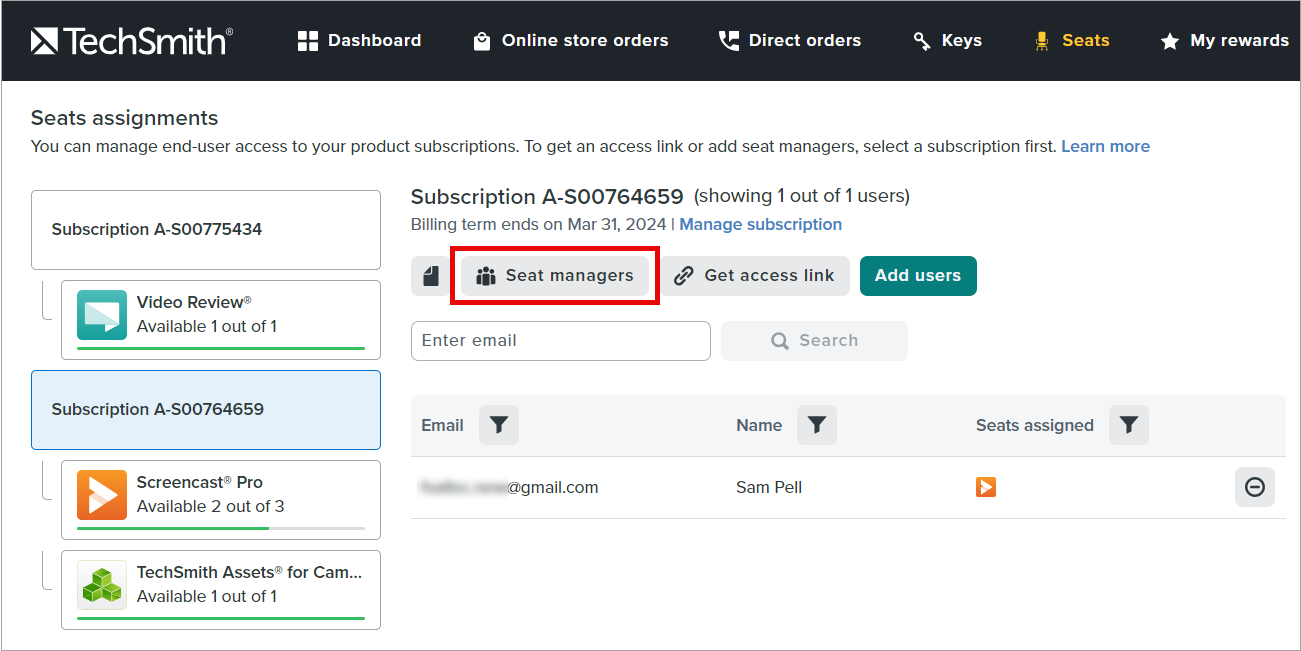This screenshot has width=1301, height=651.
Task: Click the Screencast seat icon for Sam Pell
Action: pyautogui.click(x=986, y=487)
